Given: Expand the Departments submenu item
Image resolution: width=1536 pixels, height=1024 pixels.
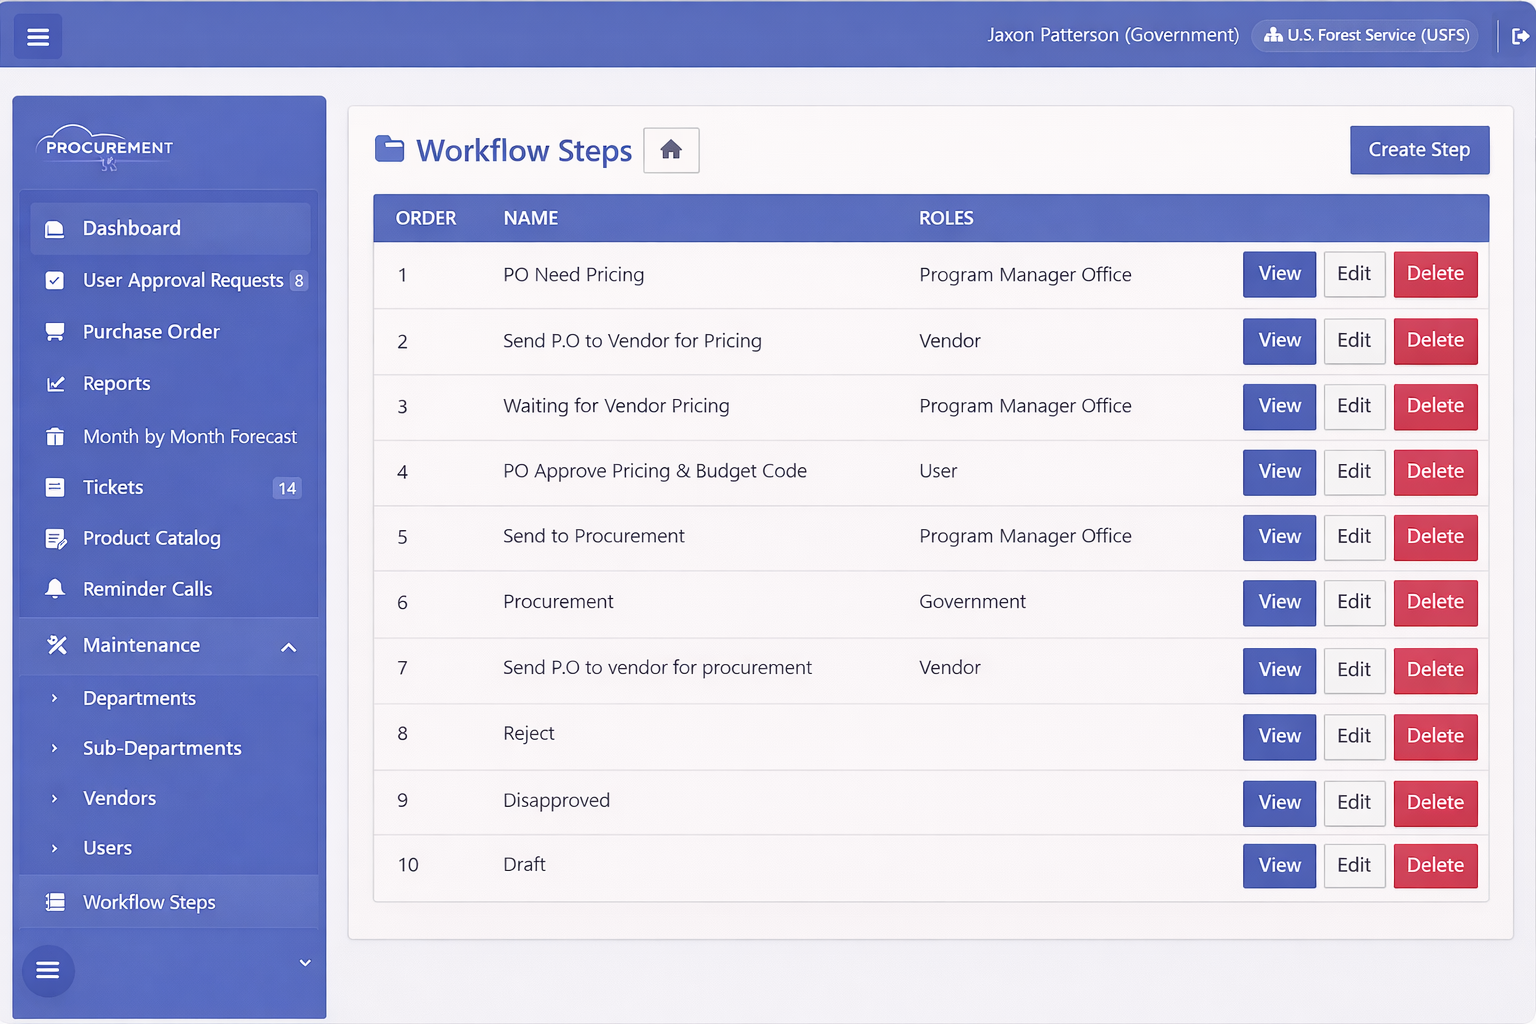Looking at the screenshot, I should 139,698.
